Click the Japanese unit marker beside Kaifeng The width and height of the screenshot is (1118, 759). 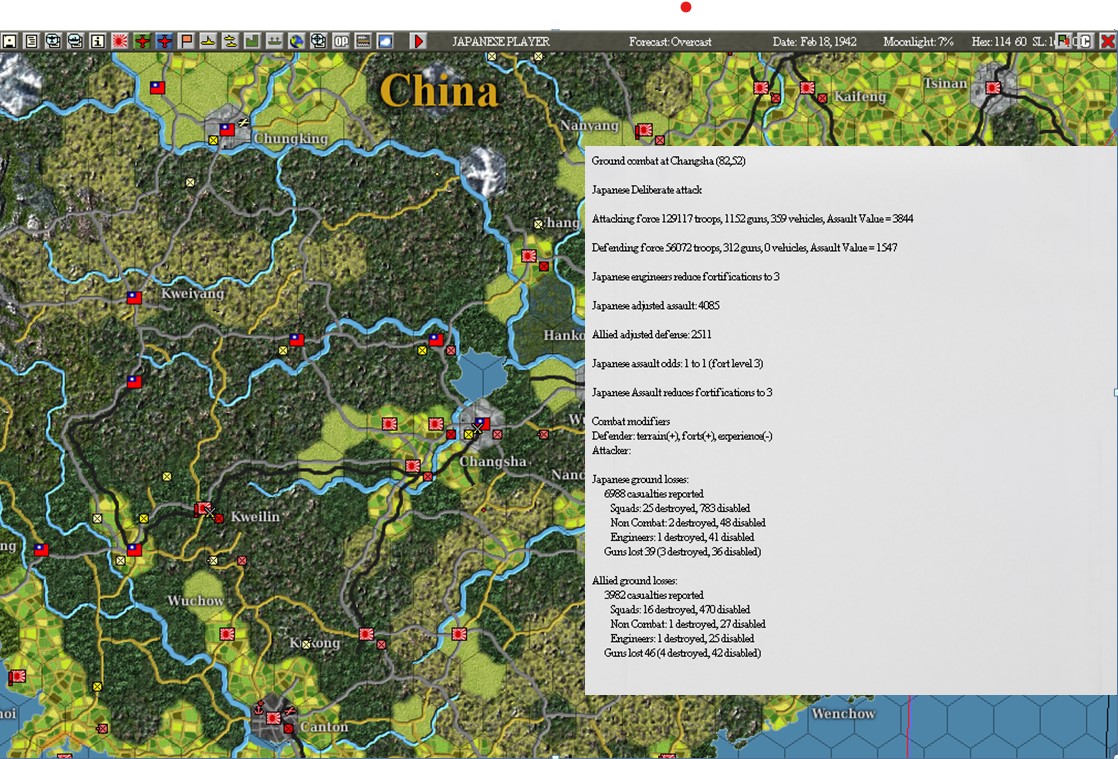coord(807,88)
